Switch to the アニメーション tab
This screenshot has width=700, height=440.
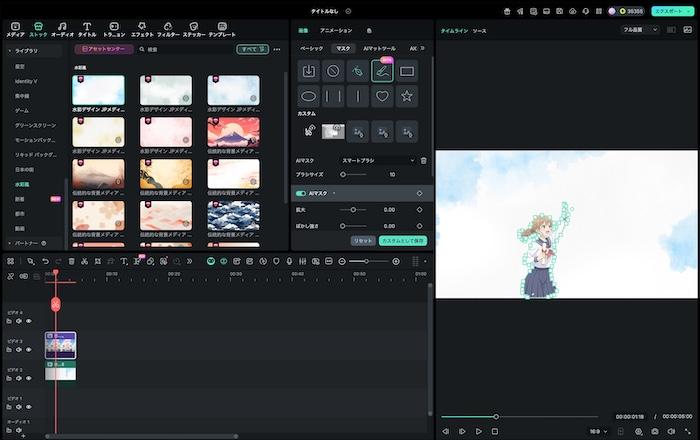(335, 31)
